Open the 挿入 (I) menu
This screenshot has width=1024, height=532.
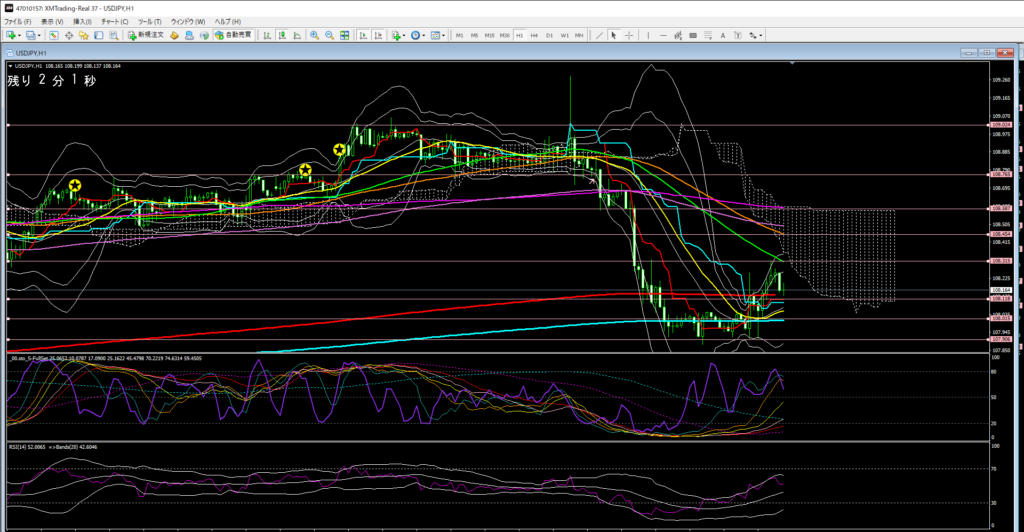click(x=82, y=22)
